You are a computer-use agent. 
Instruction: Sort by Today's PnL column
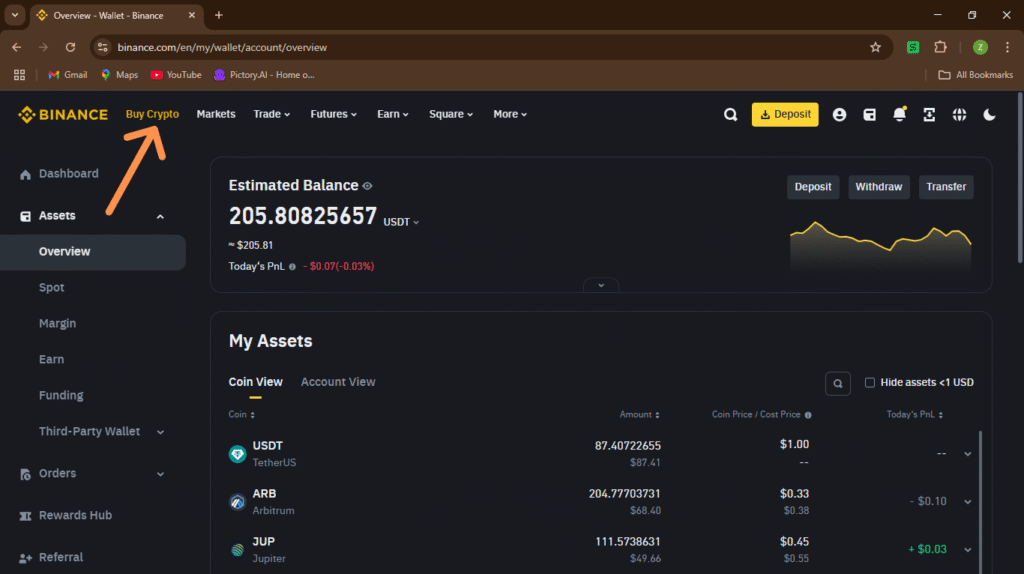tap(914, 415)
